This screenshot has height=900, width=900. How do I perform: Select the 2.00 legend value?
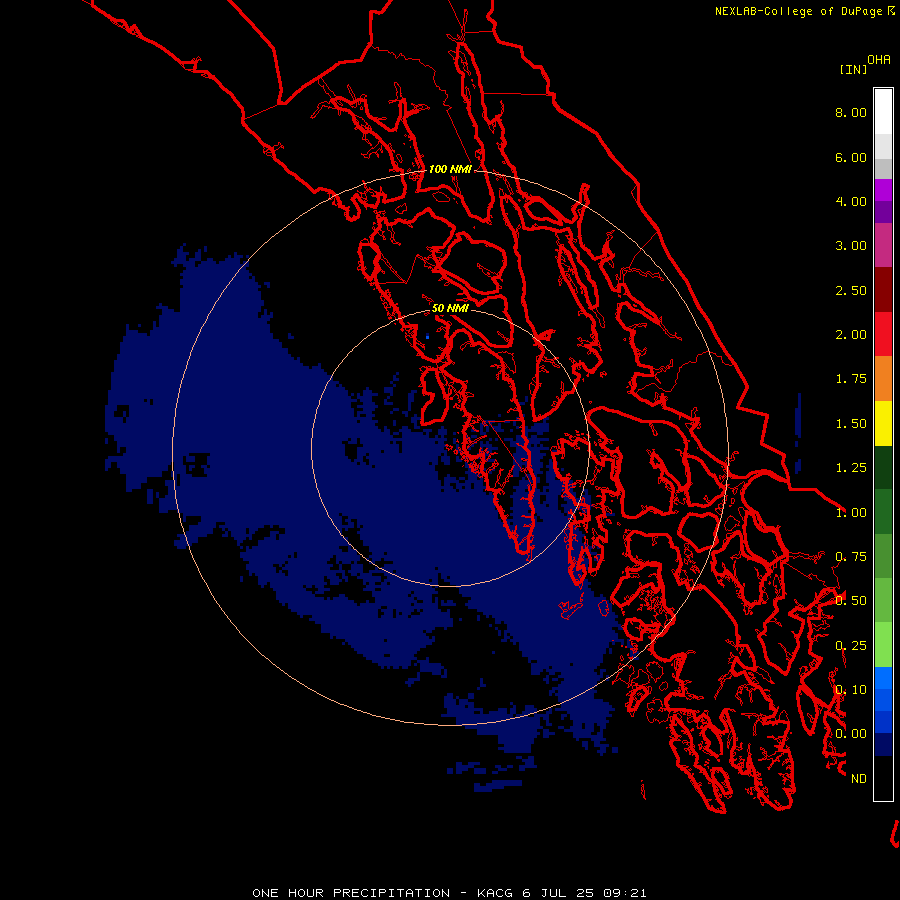851,335
